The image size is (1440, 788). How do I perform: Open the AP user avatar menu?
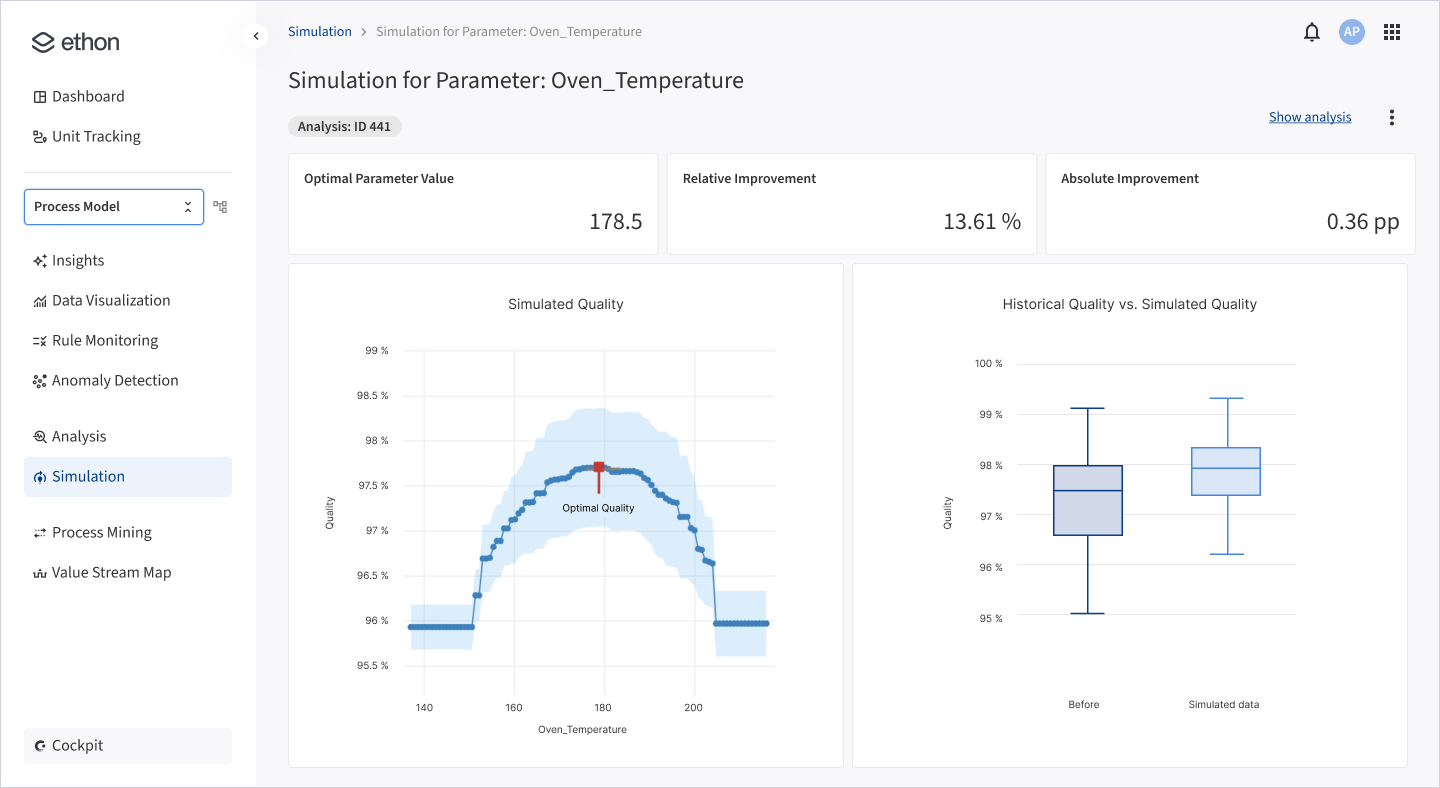pyautogui.click(x=1352, y=32)
